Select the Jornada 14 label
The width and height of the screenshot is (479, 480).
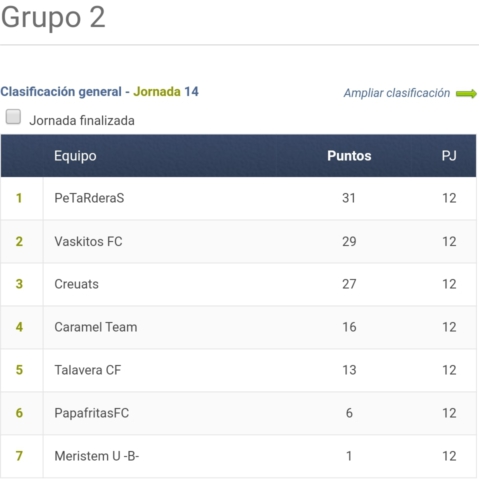tap(166, 92)
